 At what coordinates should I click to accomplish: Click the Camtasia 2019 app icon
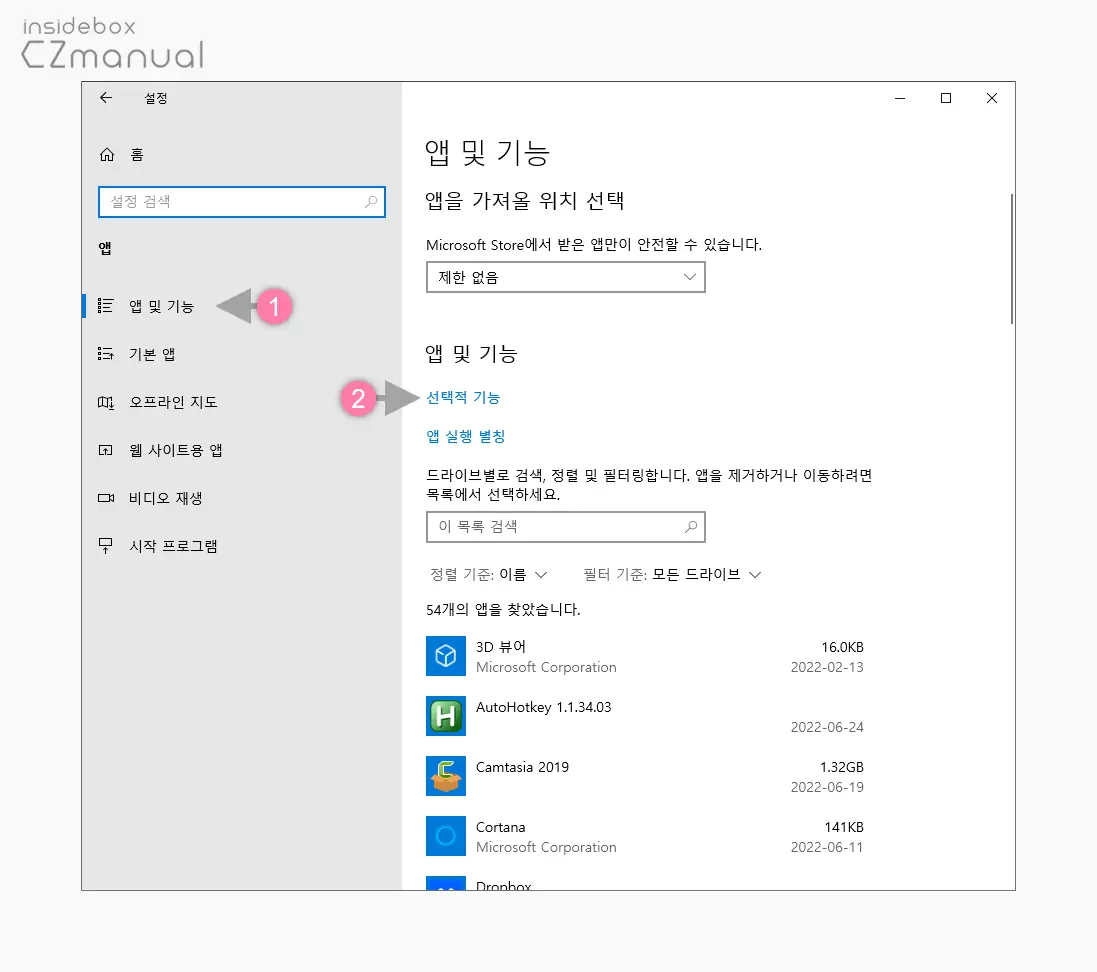[446, 776]
